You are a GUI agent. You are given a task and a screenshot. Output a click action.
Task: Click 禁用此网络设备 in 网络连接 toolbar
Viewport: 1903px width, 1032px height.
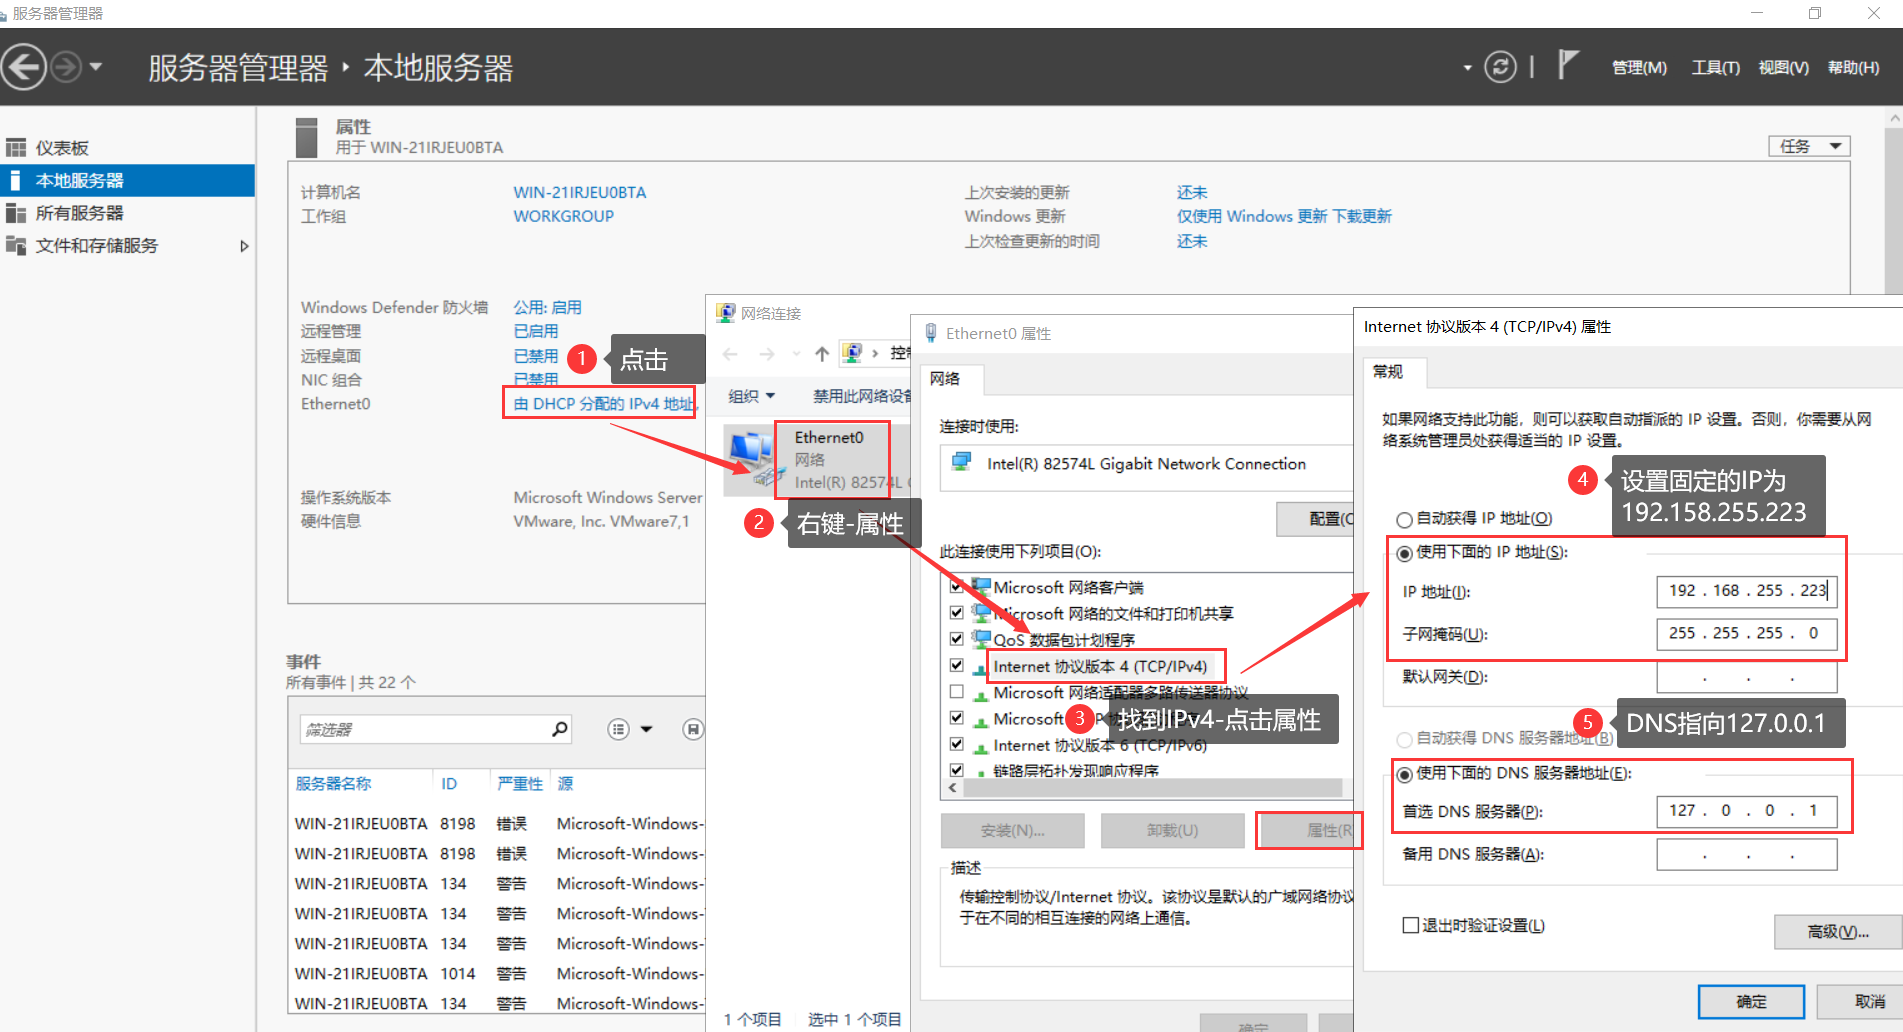point(861,396)
